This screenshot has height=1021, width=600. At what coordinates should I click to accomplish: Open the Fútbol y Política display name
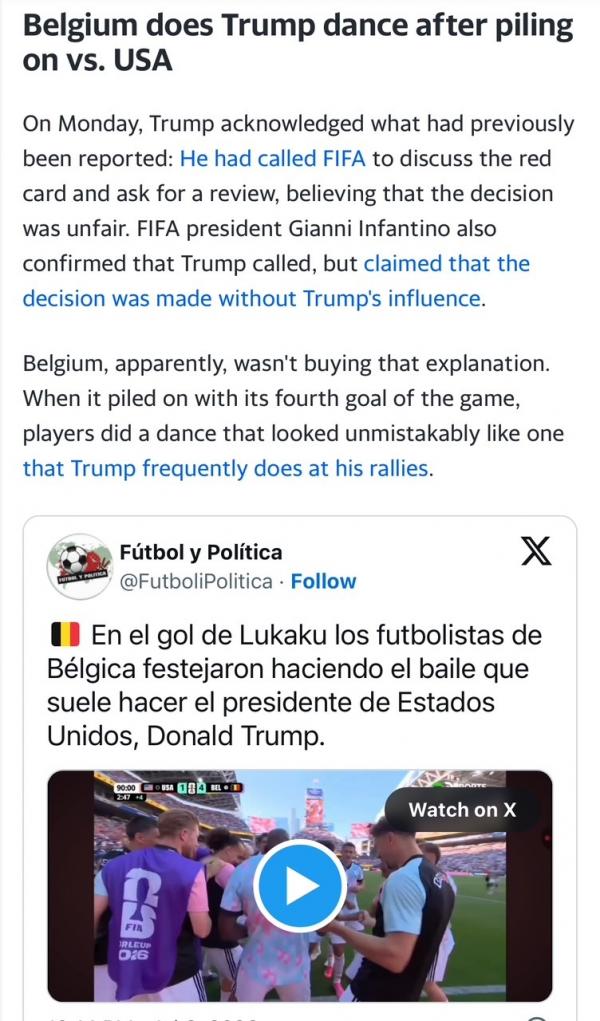click(201, 552)
